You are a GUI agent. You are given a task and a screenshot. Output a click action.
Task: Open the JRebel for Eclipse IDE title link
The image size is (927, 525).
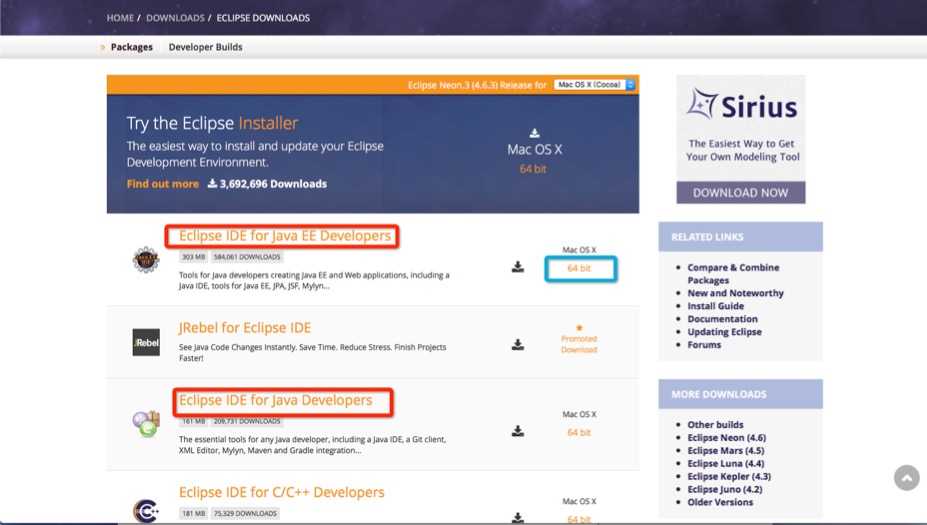(245, 328)
